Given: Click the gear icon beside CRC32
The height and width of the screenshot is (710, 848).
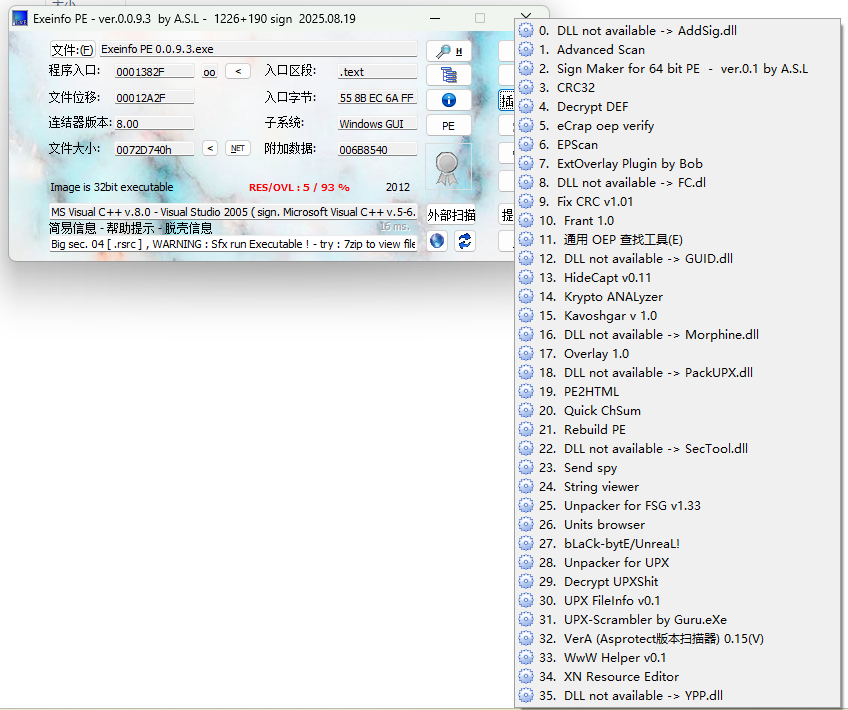Looking at the screenshot, I should tap(526, 87).
